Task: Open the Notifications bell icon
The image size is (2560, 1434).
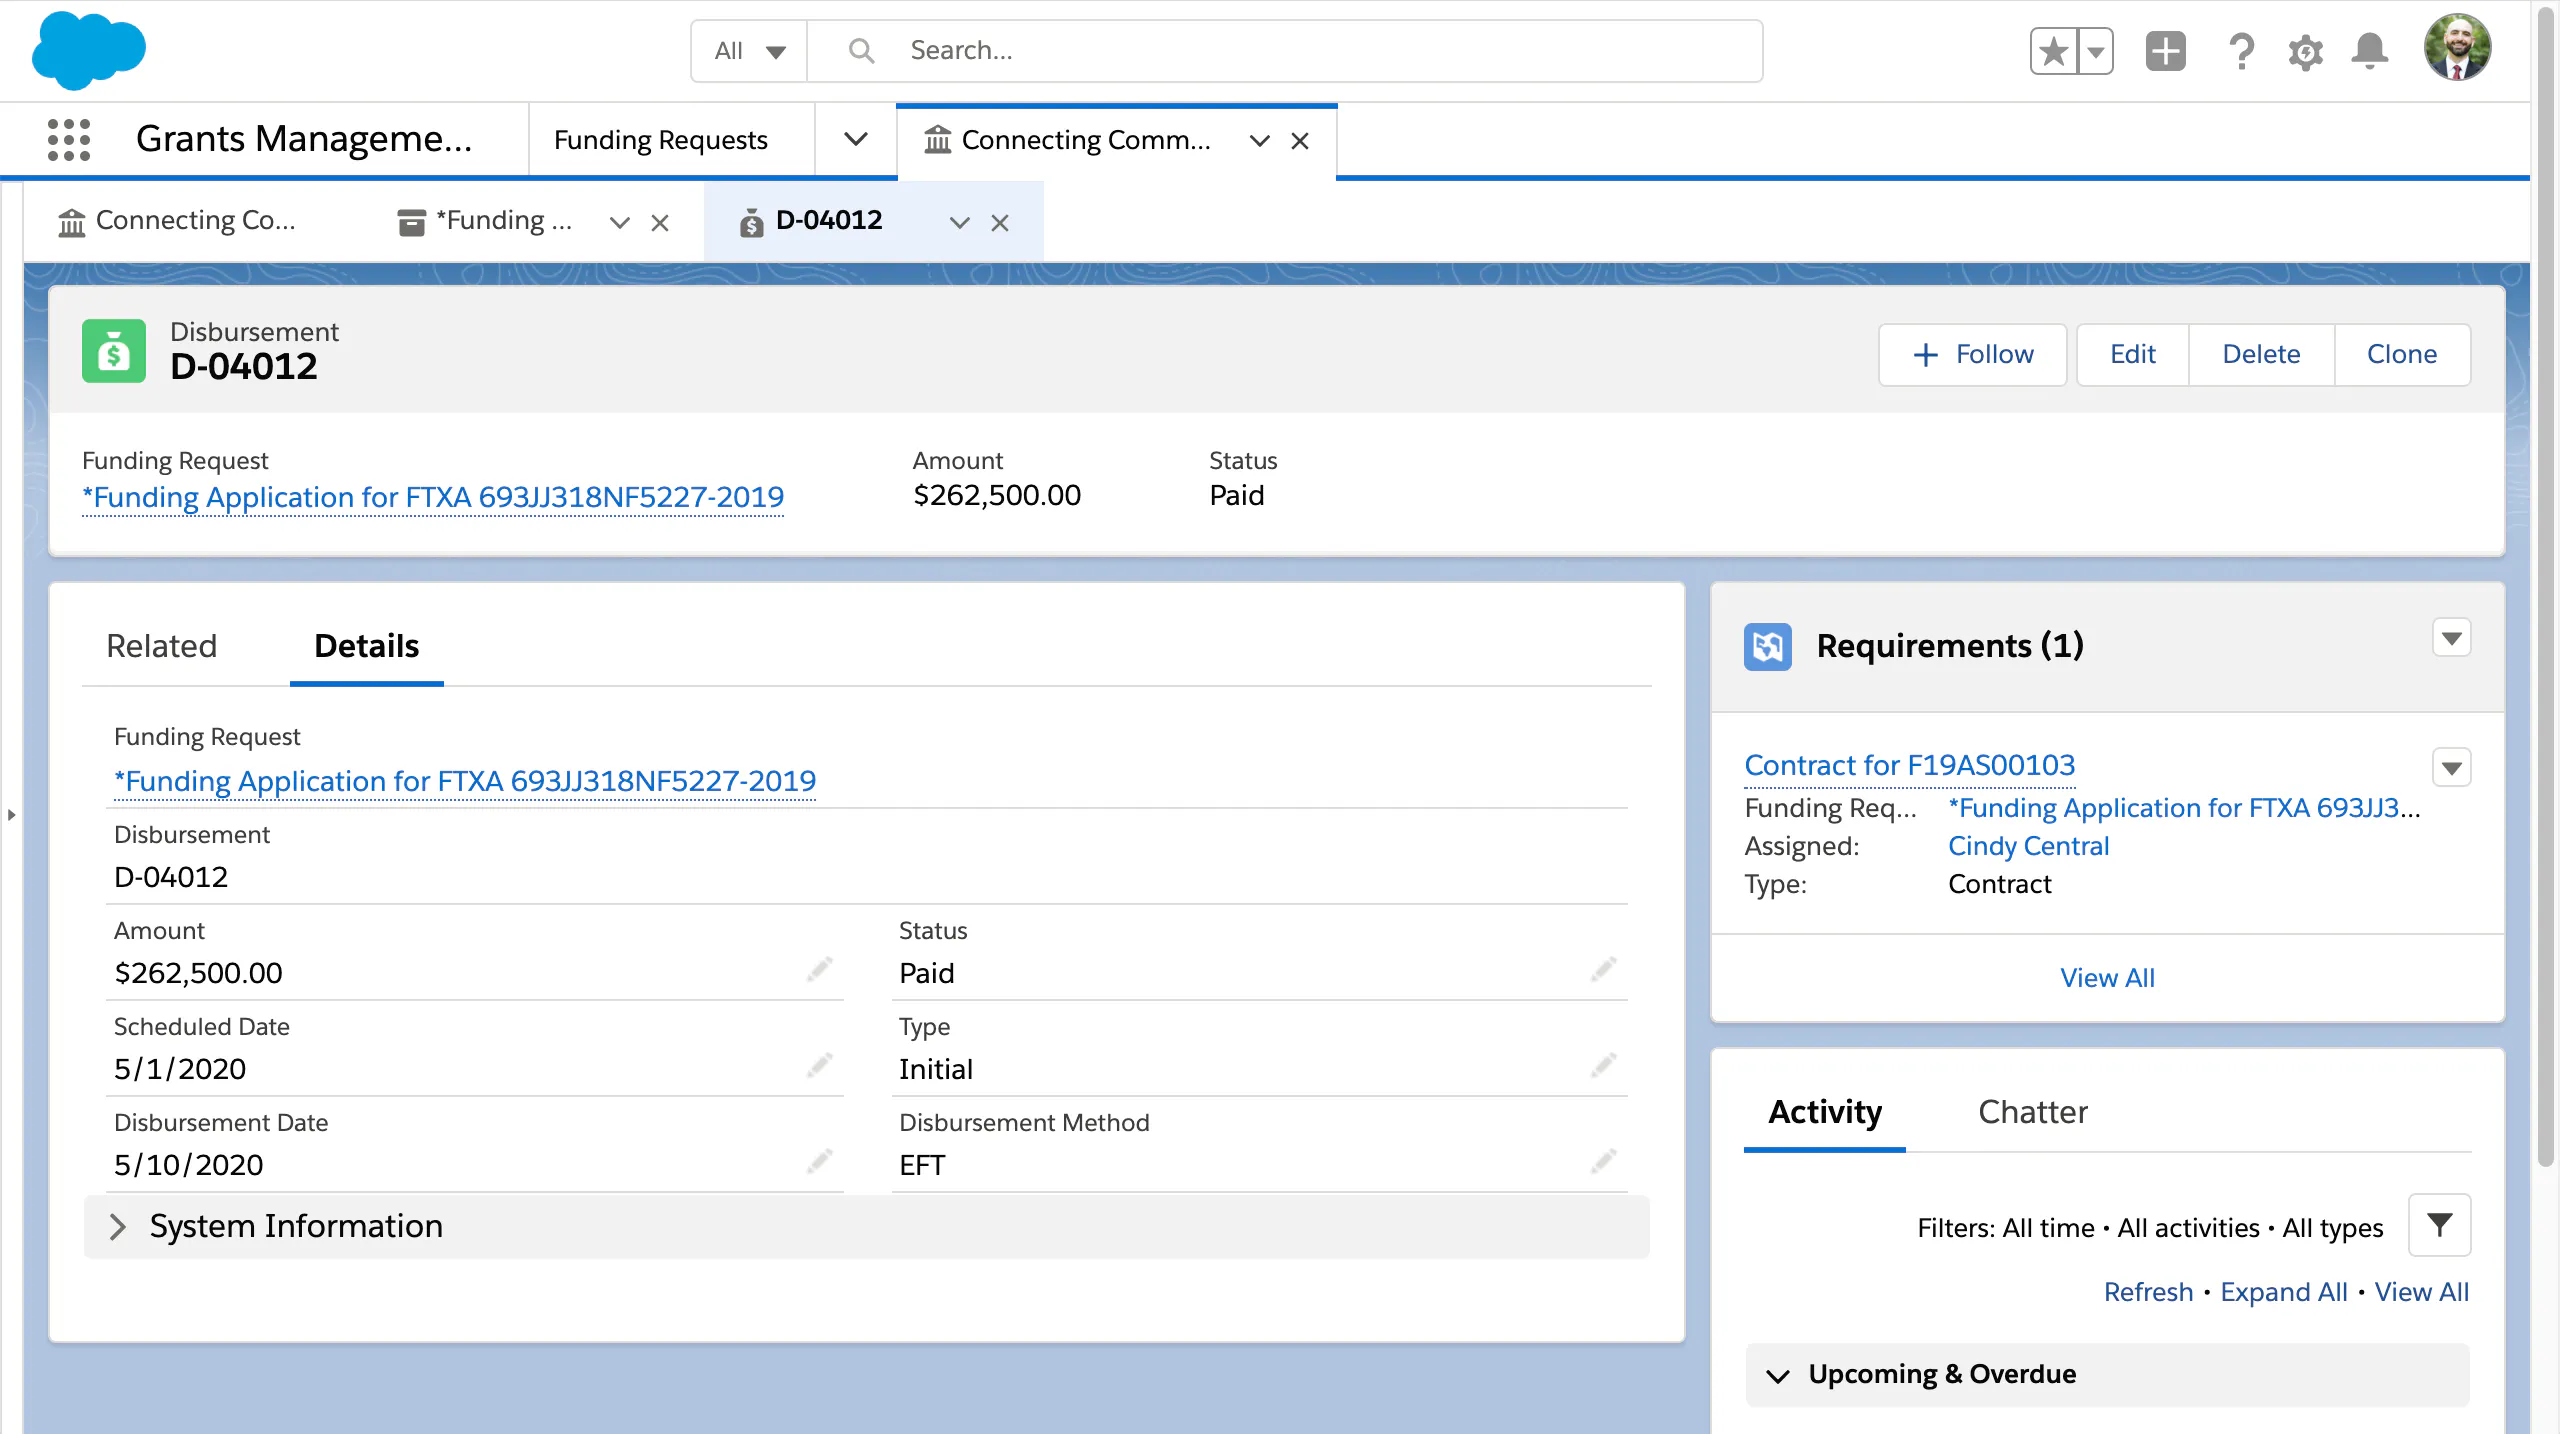Action: 2369,51
